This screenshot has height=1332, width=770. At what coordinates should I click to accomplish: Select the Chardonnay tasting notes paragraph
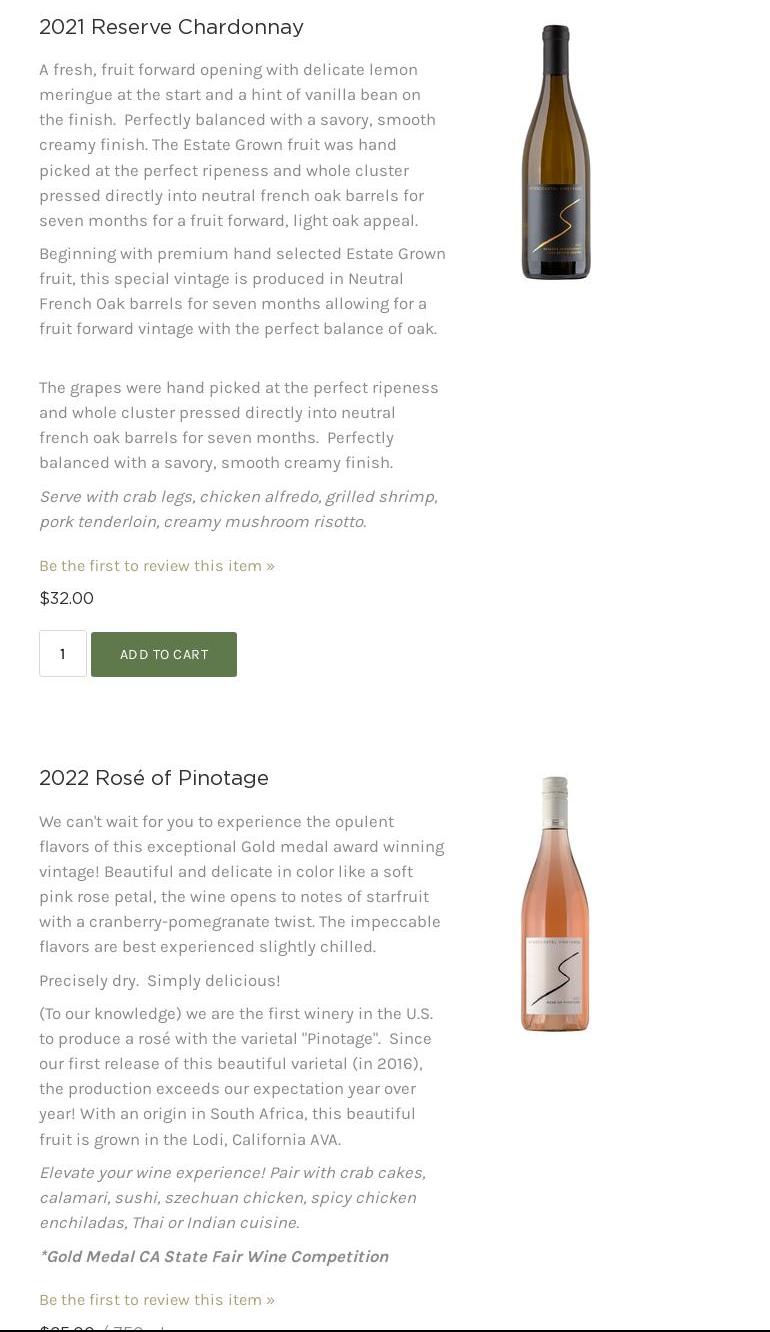[x=238, y=145]
